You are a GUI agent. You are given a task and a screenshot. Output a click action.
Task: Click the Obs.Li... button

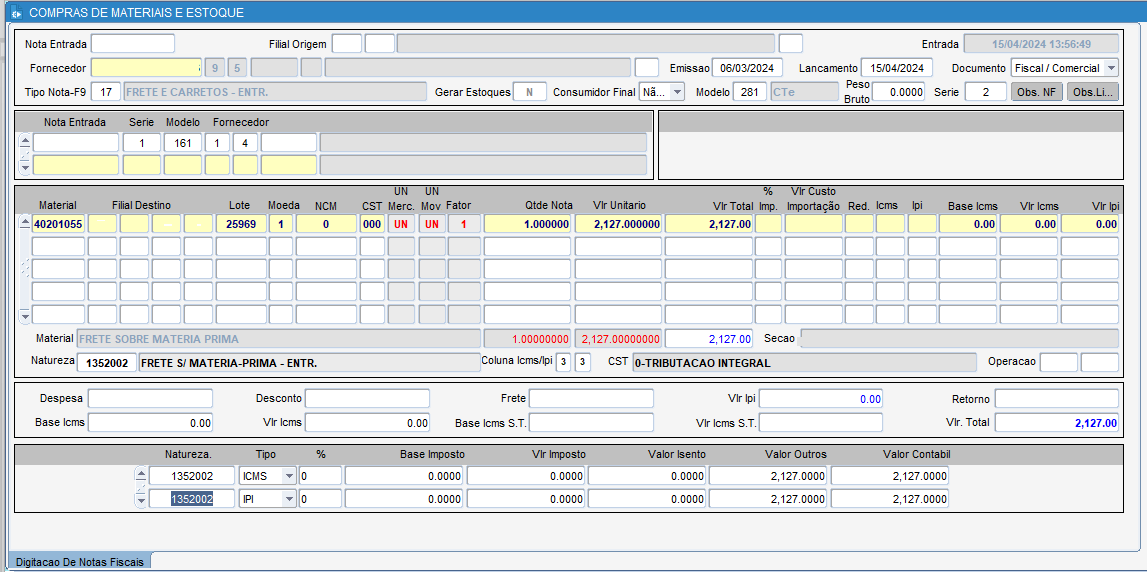coord(1093,91)
